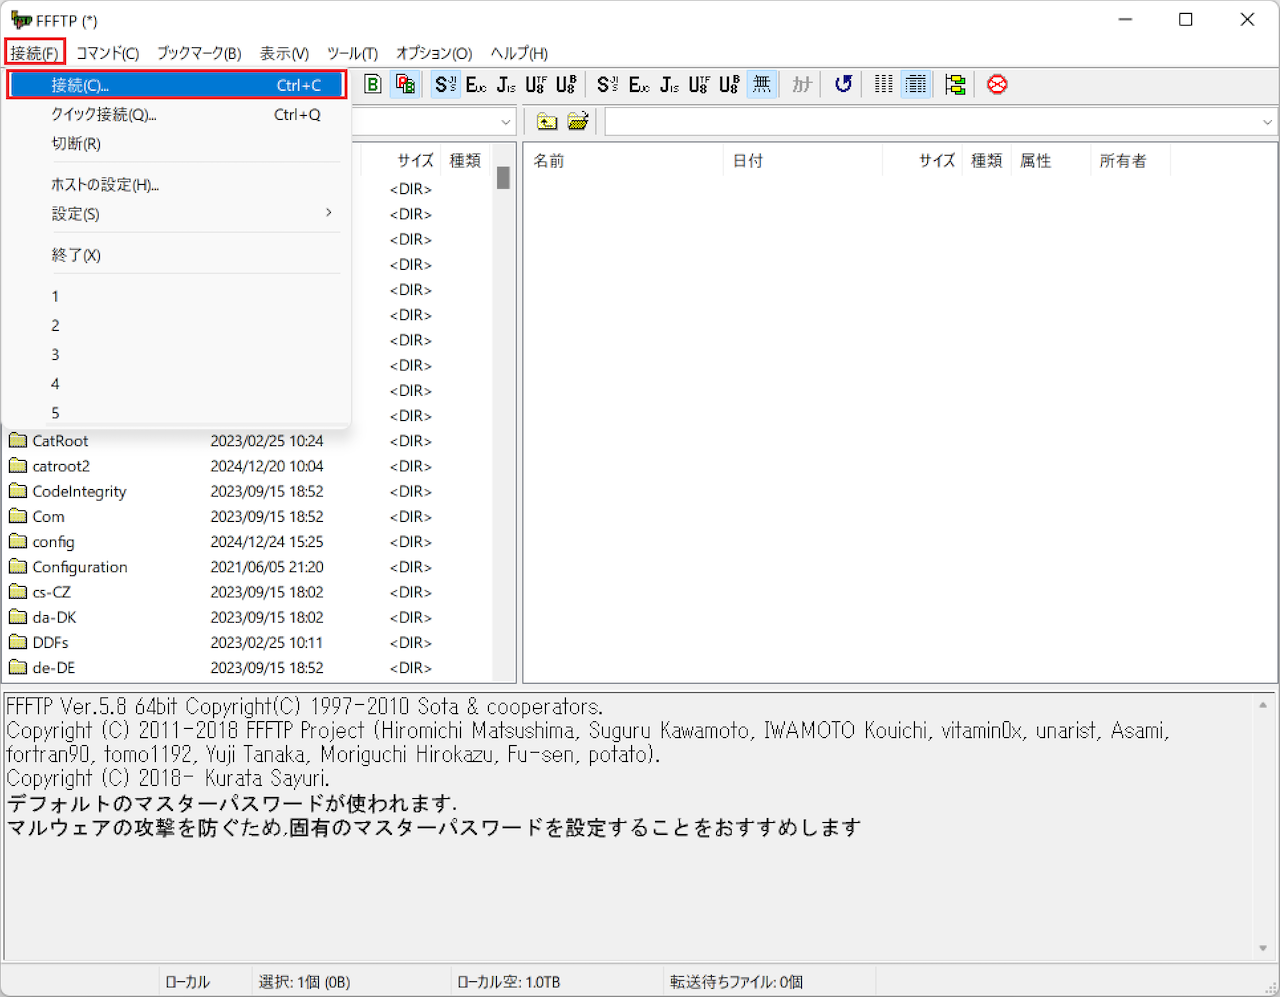
Task: Select recent host entry 1
Action: tap(177, 296)
